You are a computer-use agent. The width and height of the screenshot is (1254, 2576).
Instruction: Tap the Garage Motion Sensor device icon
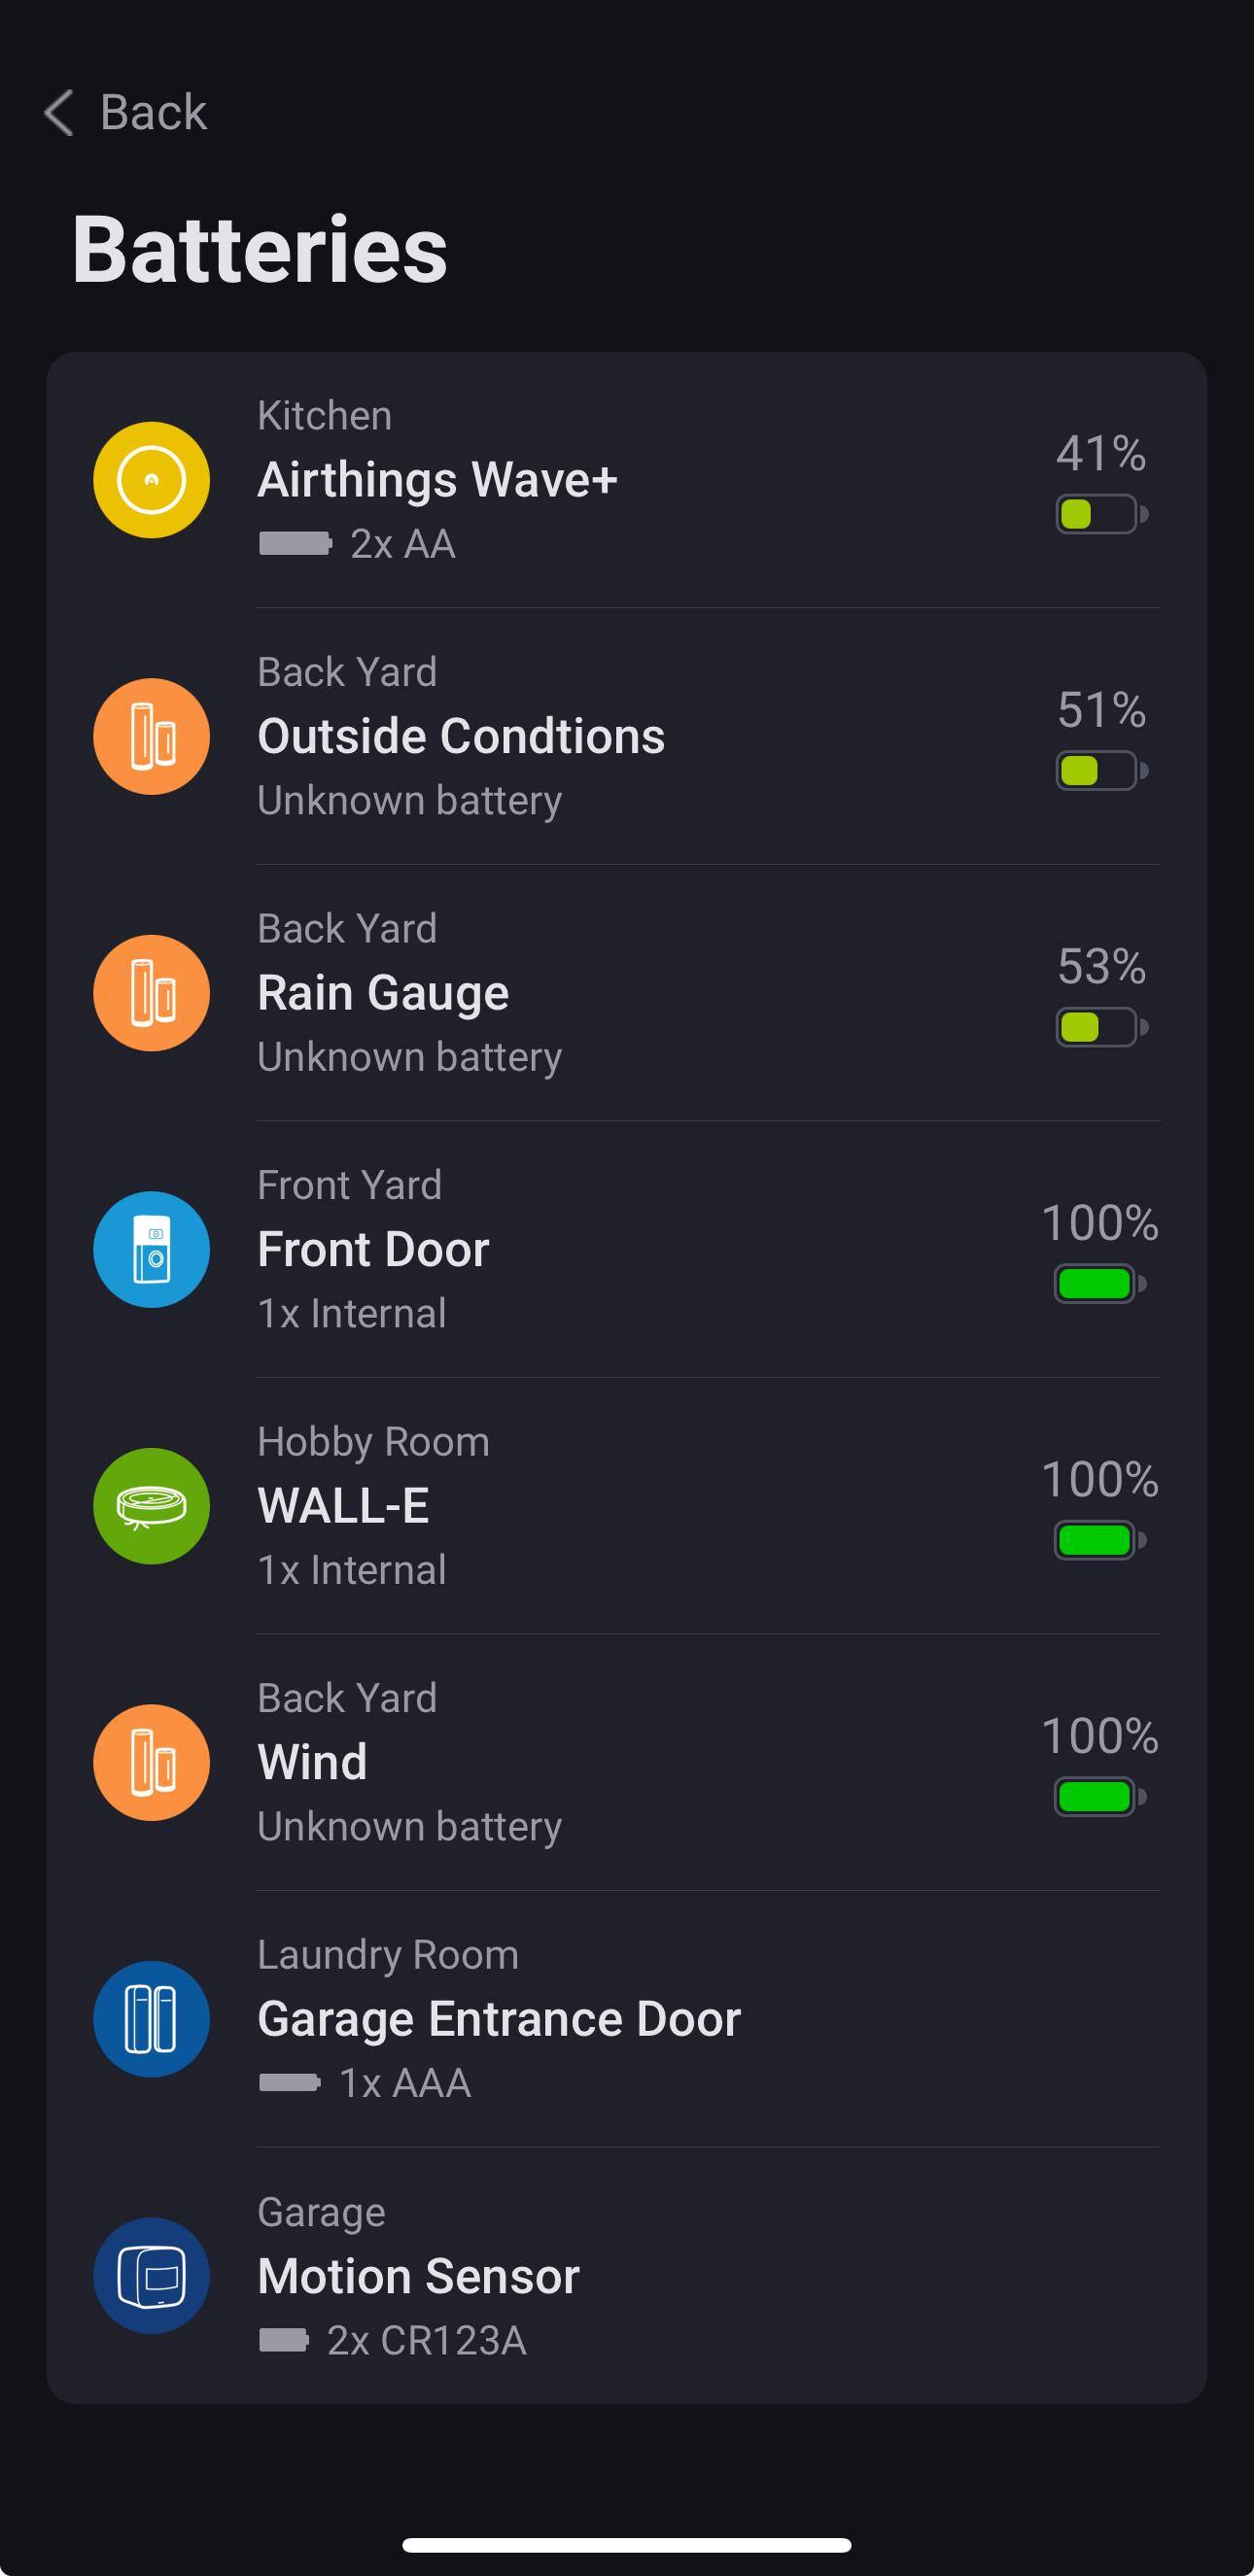[x=151, y=2276]
